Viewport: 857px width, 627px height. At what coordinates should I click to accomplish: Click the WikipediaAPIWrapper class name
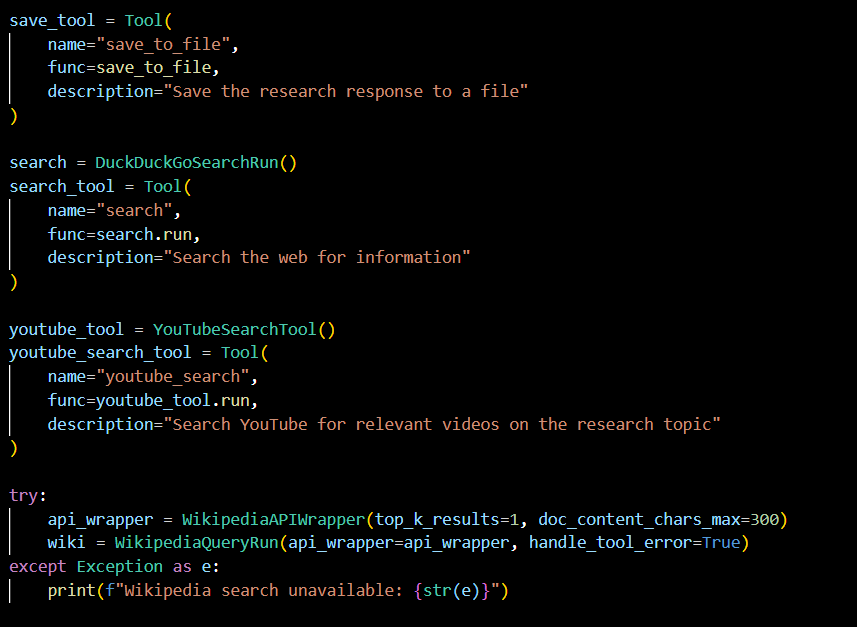click(273, 519)
